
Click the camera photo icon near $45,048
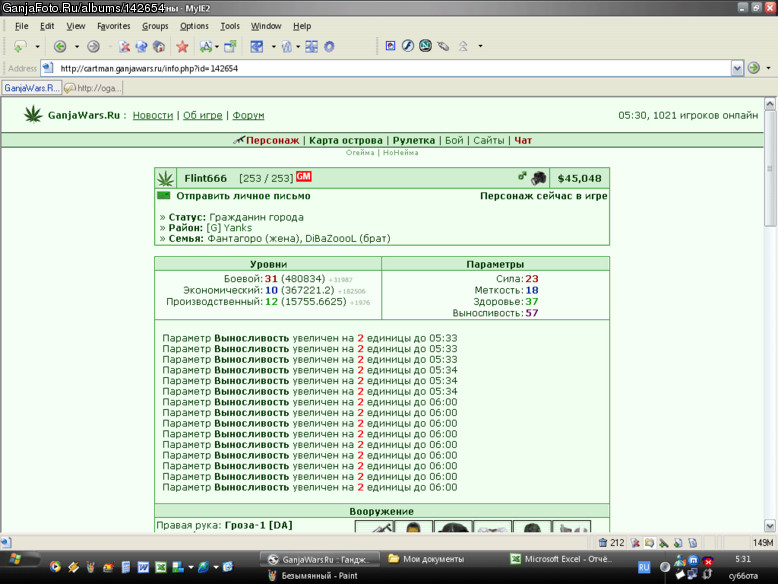pos(538,178)
